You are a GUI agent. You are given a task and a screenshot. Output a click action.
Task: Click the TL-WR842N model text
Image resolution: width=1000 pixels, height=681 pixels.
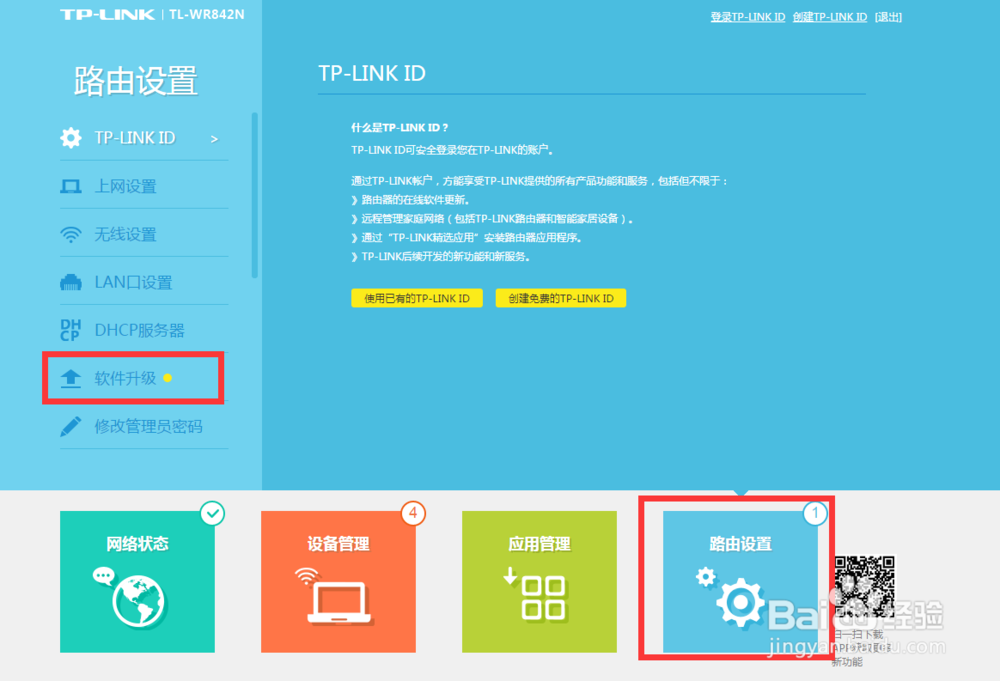point(207,15)
